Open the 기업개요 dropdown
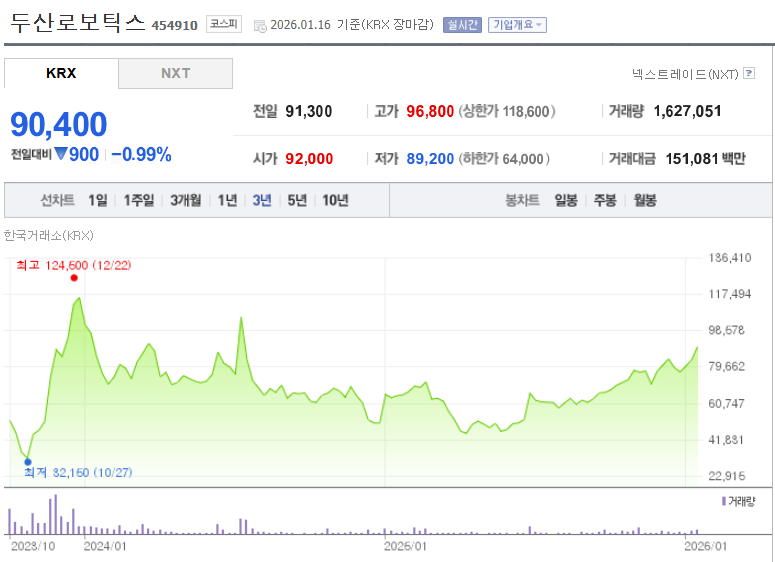 pyautogui.click(x=517, y=25)
